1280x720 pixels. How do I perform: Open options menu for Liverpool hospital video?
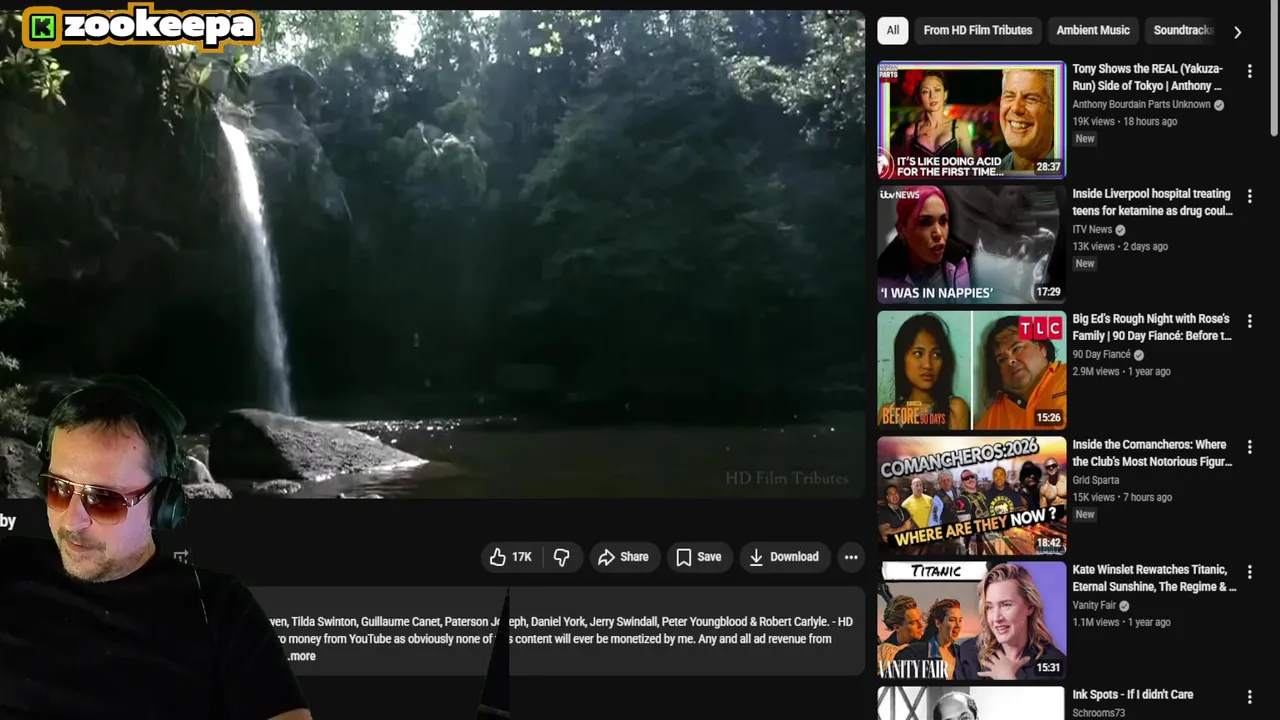point(1249,196)
